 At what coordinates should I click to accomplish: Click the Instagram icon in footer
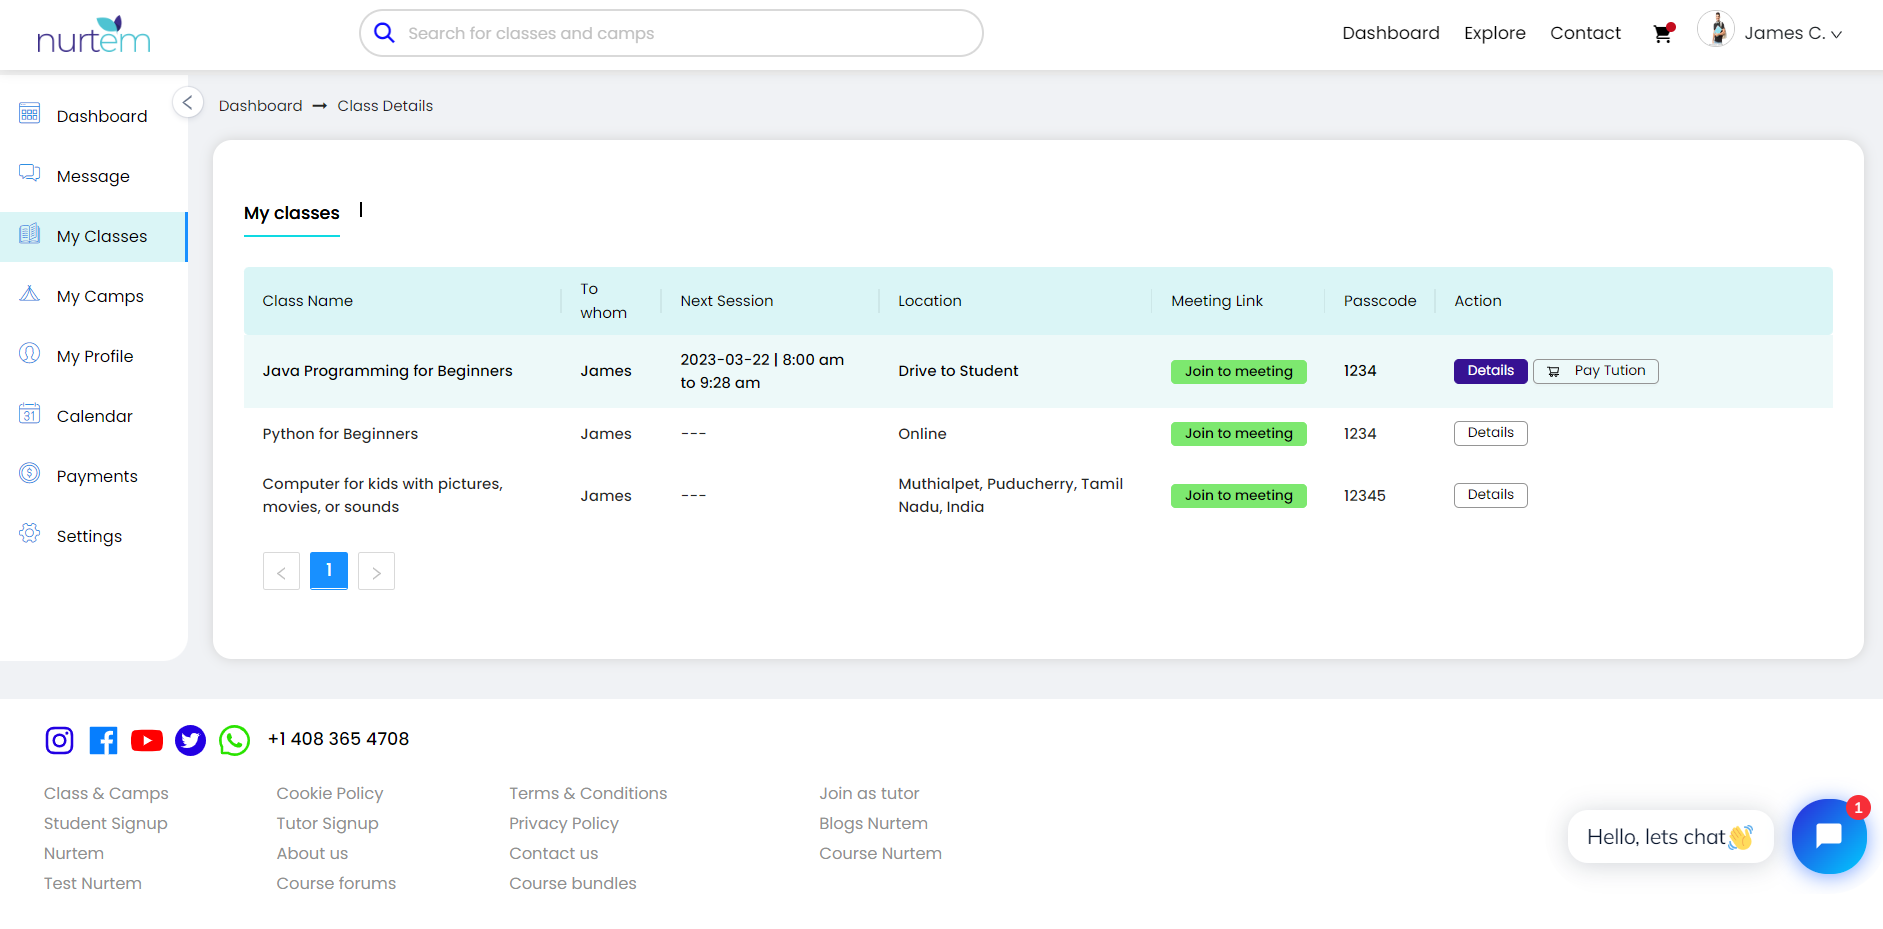[60, 740]
